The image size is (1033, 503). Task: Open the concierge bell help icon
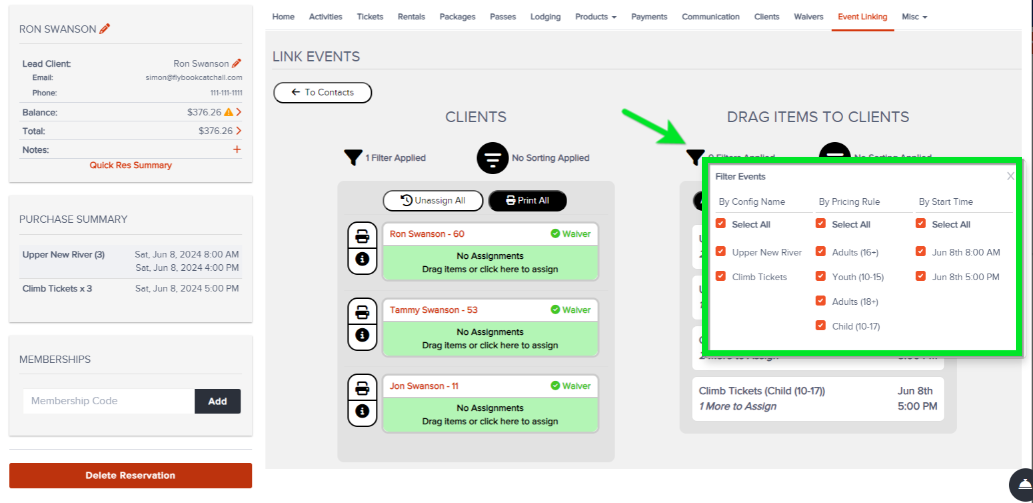1023,485
